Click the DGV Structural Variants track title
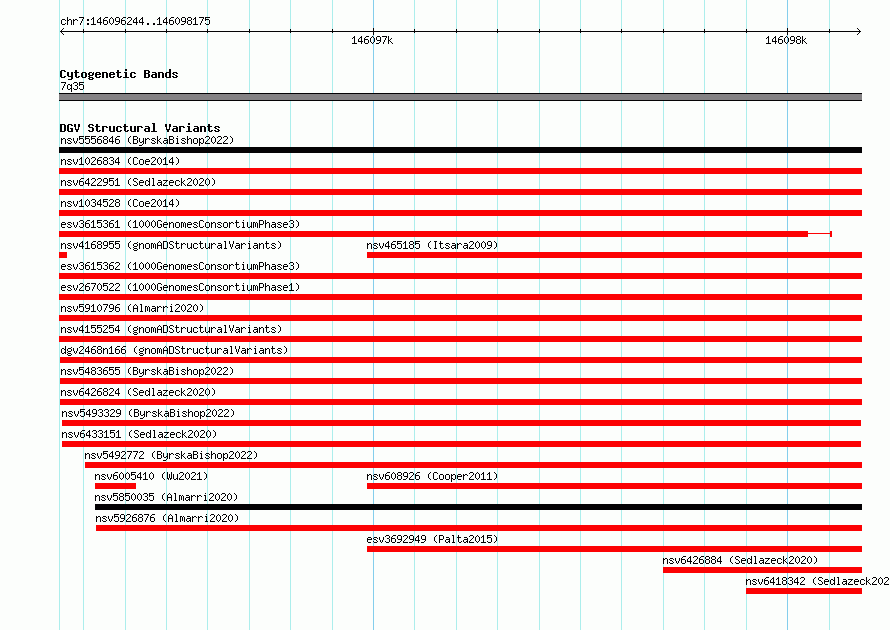 coord(140,128)
